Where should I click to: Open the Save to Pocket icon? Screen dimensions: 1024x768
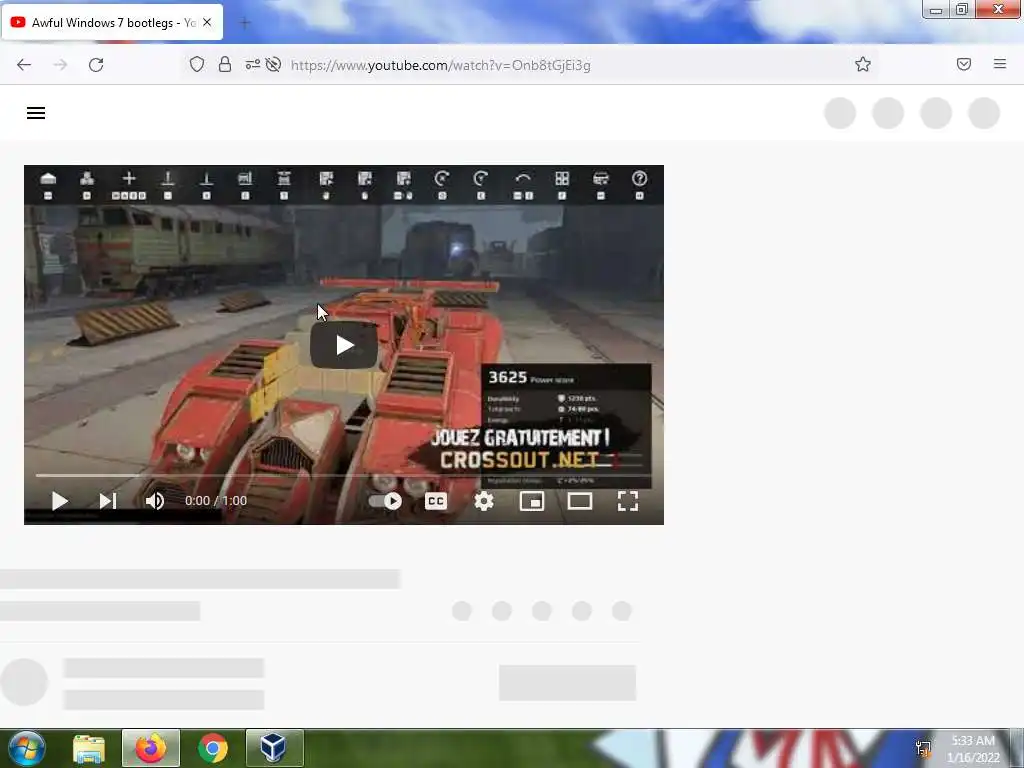tap(964, 64)
